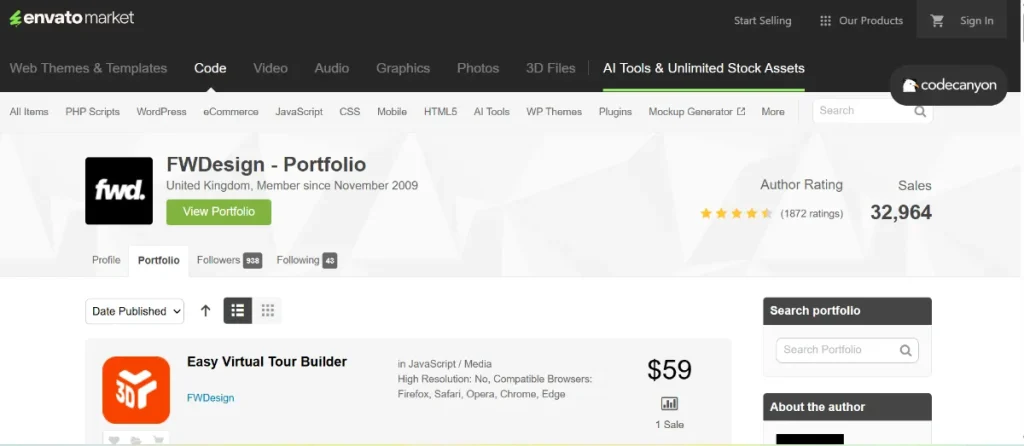Image resolution: width=1024 pixels, height=446 pixels.
Task: Open the Followers tab
Action: click(x=228, y=260)
